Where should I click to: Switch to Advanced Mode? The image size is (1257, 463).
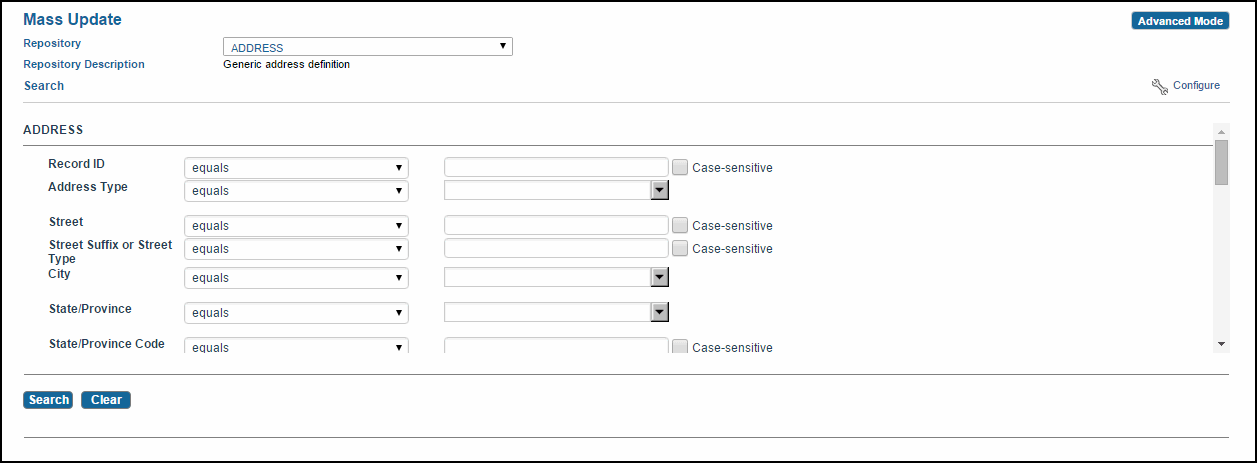[x=1180, y=21]
